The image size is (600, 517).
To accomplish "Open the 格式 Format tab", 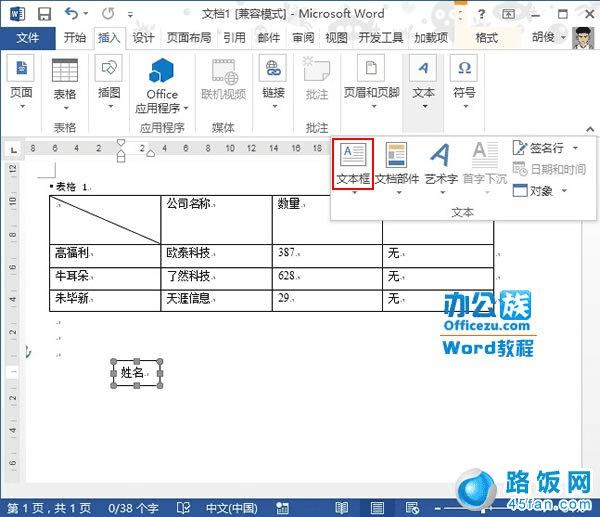I will pos(486,38).
